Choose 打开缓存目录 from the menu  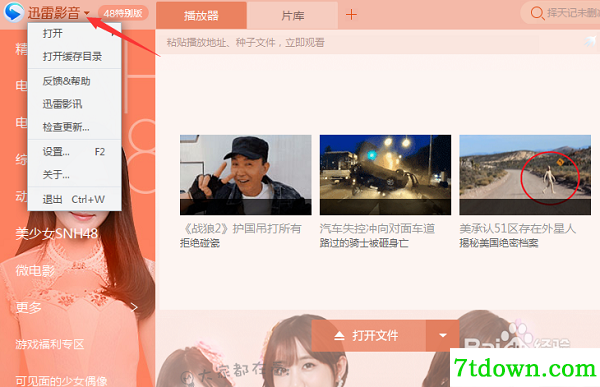coord(75,57)
